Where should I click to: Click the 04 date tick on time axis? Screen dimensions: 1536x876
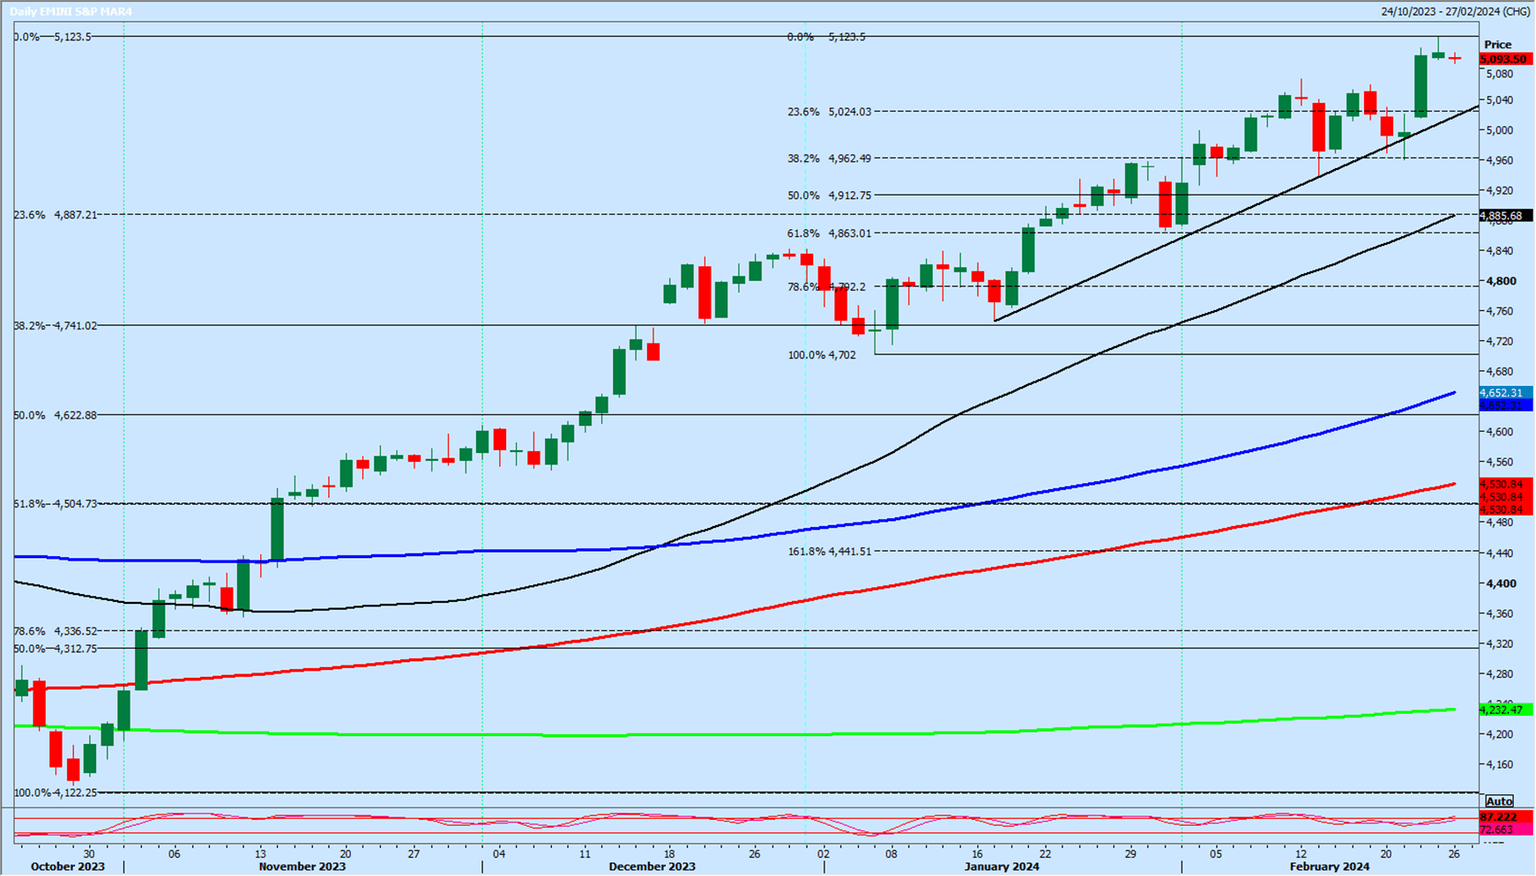click(499, 854)
